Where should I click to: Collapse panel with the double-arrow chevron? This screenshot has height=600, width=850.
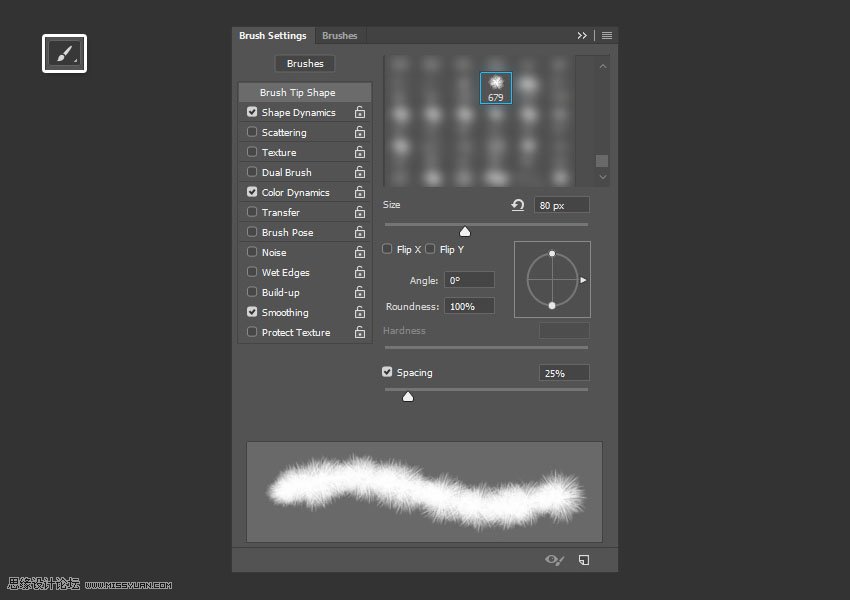click(582, 36)
